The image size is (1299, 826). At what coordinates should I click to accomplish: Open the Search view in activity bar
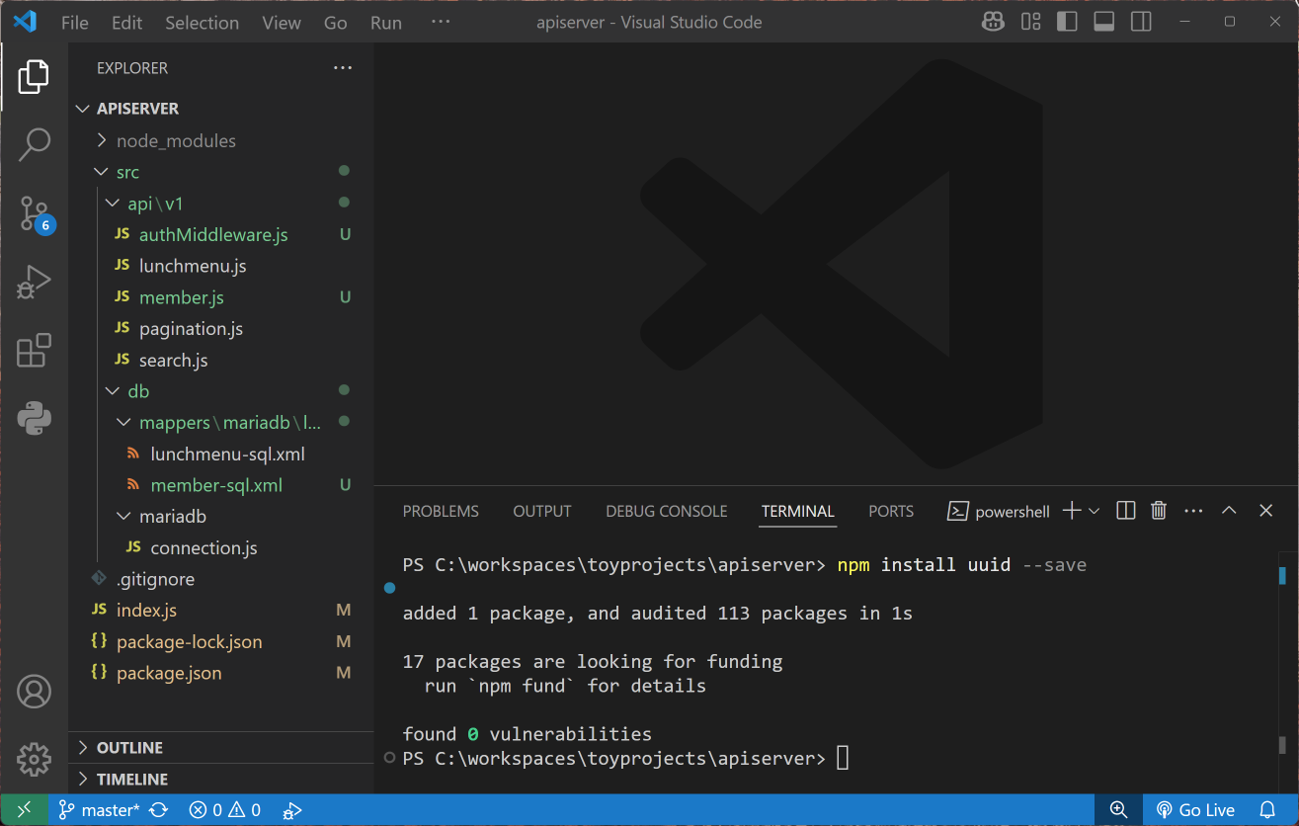coord(34,144)
